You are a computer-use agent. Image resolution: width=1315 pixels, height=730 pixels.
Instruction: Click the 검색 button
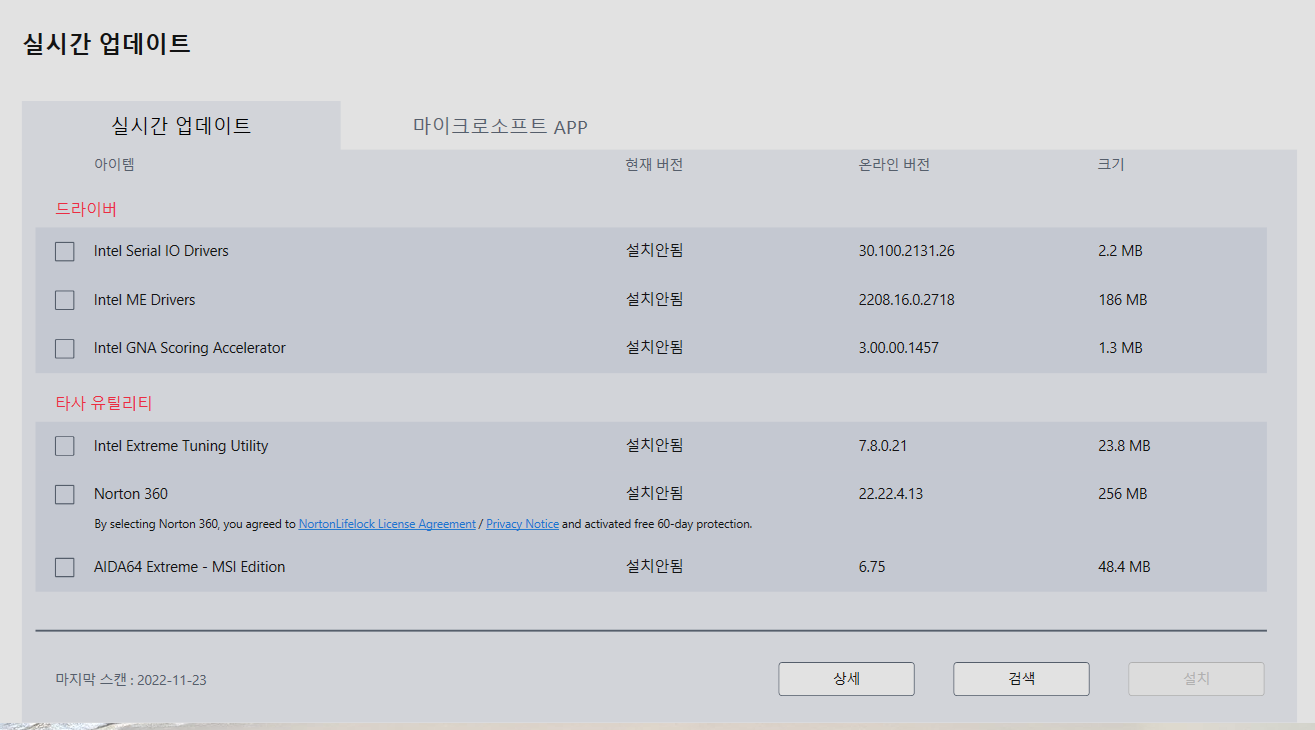point(1021,679)
